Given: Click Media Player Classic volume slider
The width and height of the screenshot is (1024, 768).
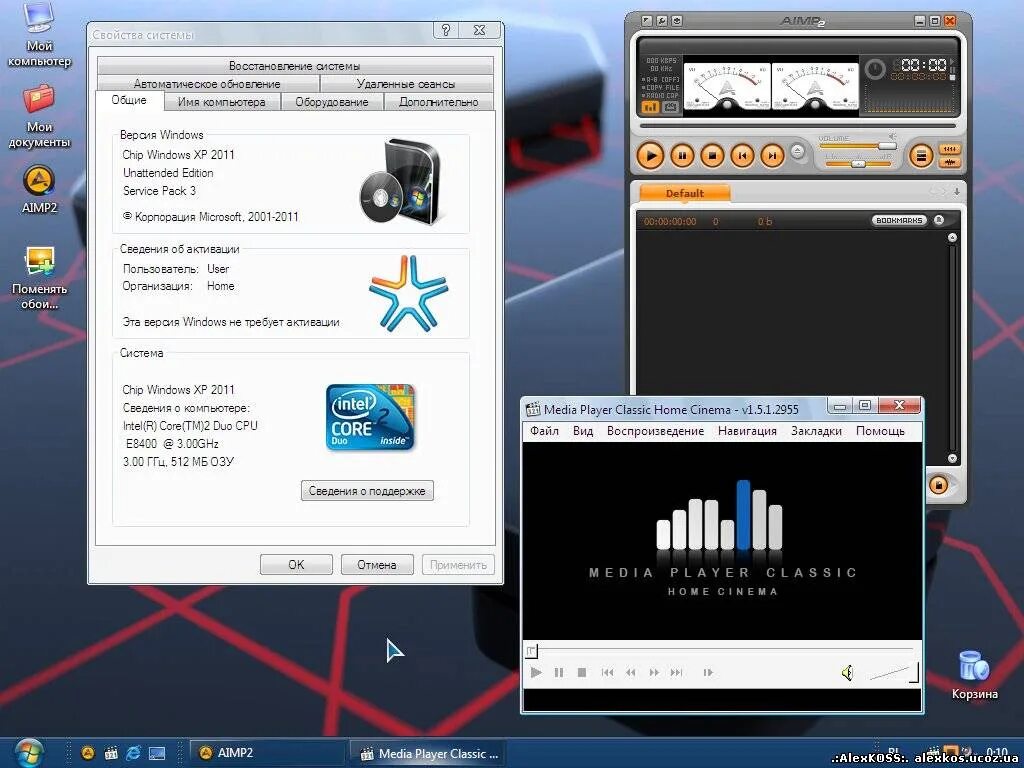Looking at the screenshot, I should pos(894,673).
